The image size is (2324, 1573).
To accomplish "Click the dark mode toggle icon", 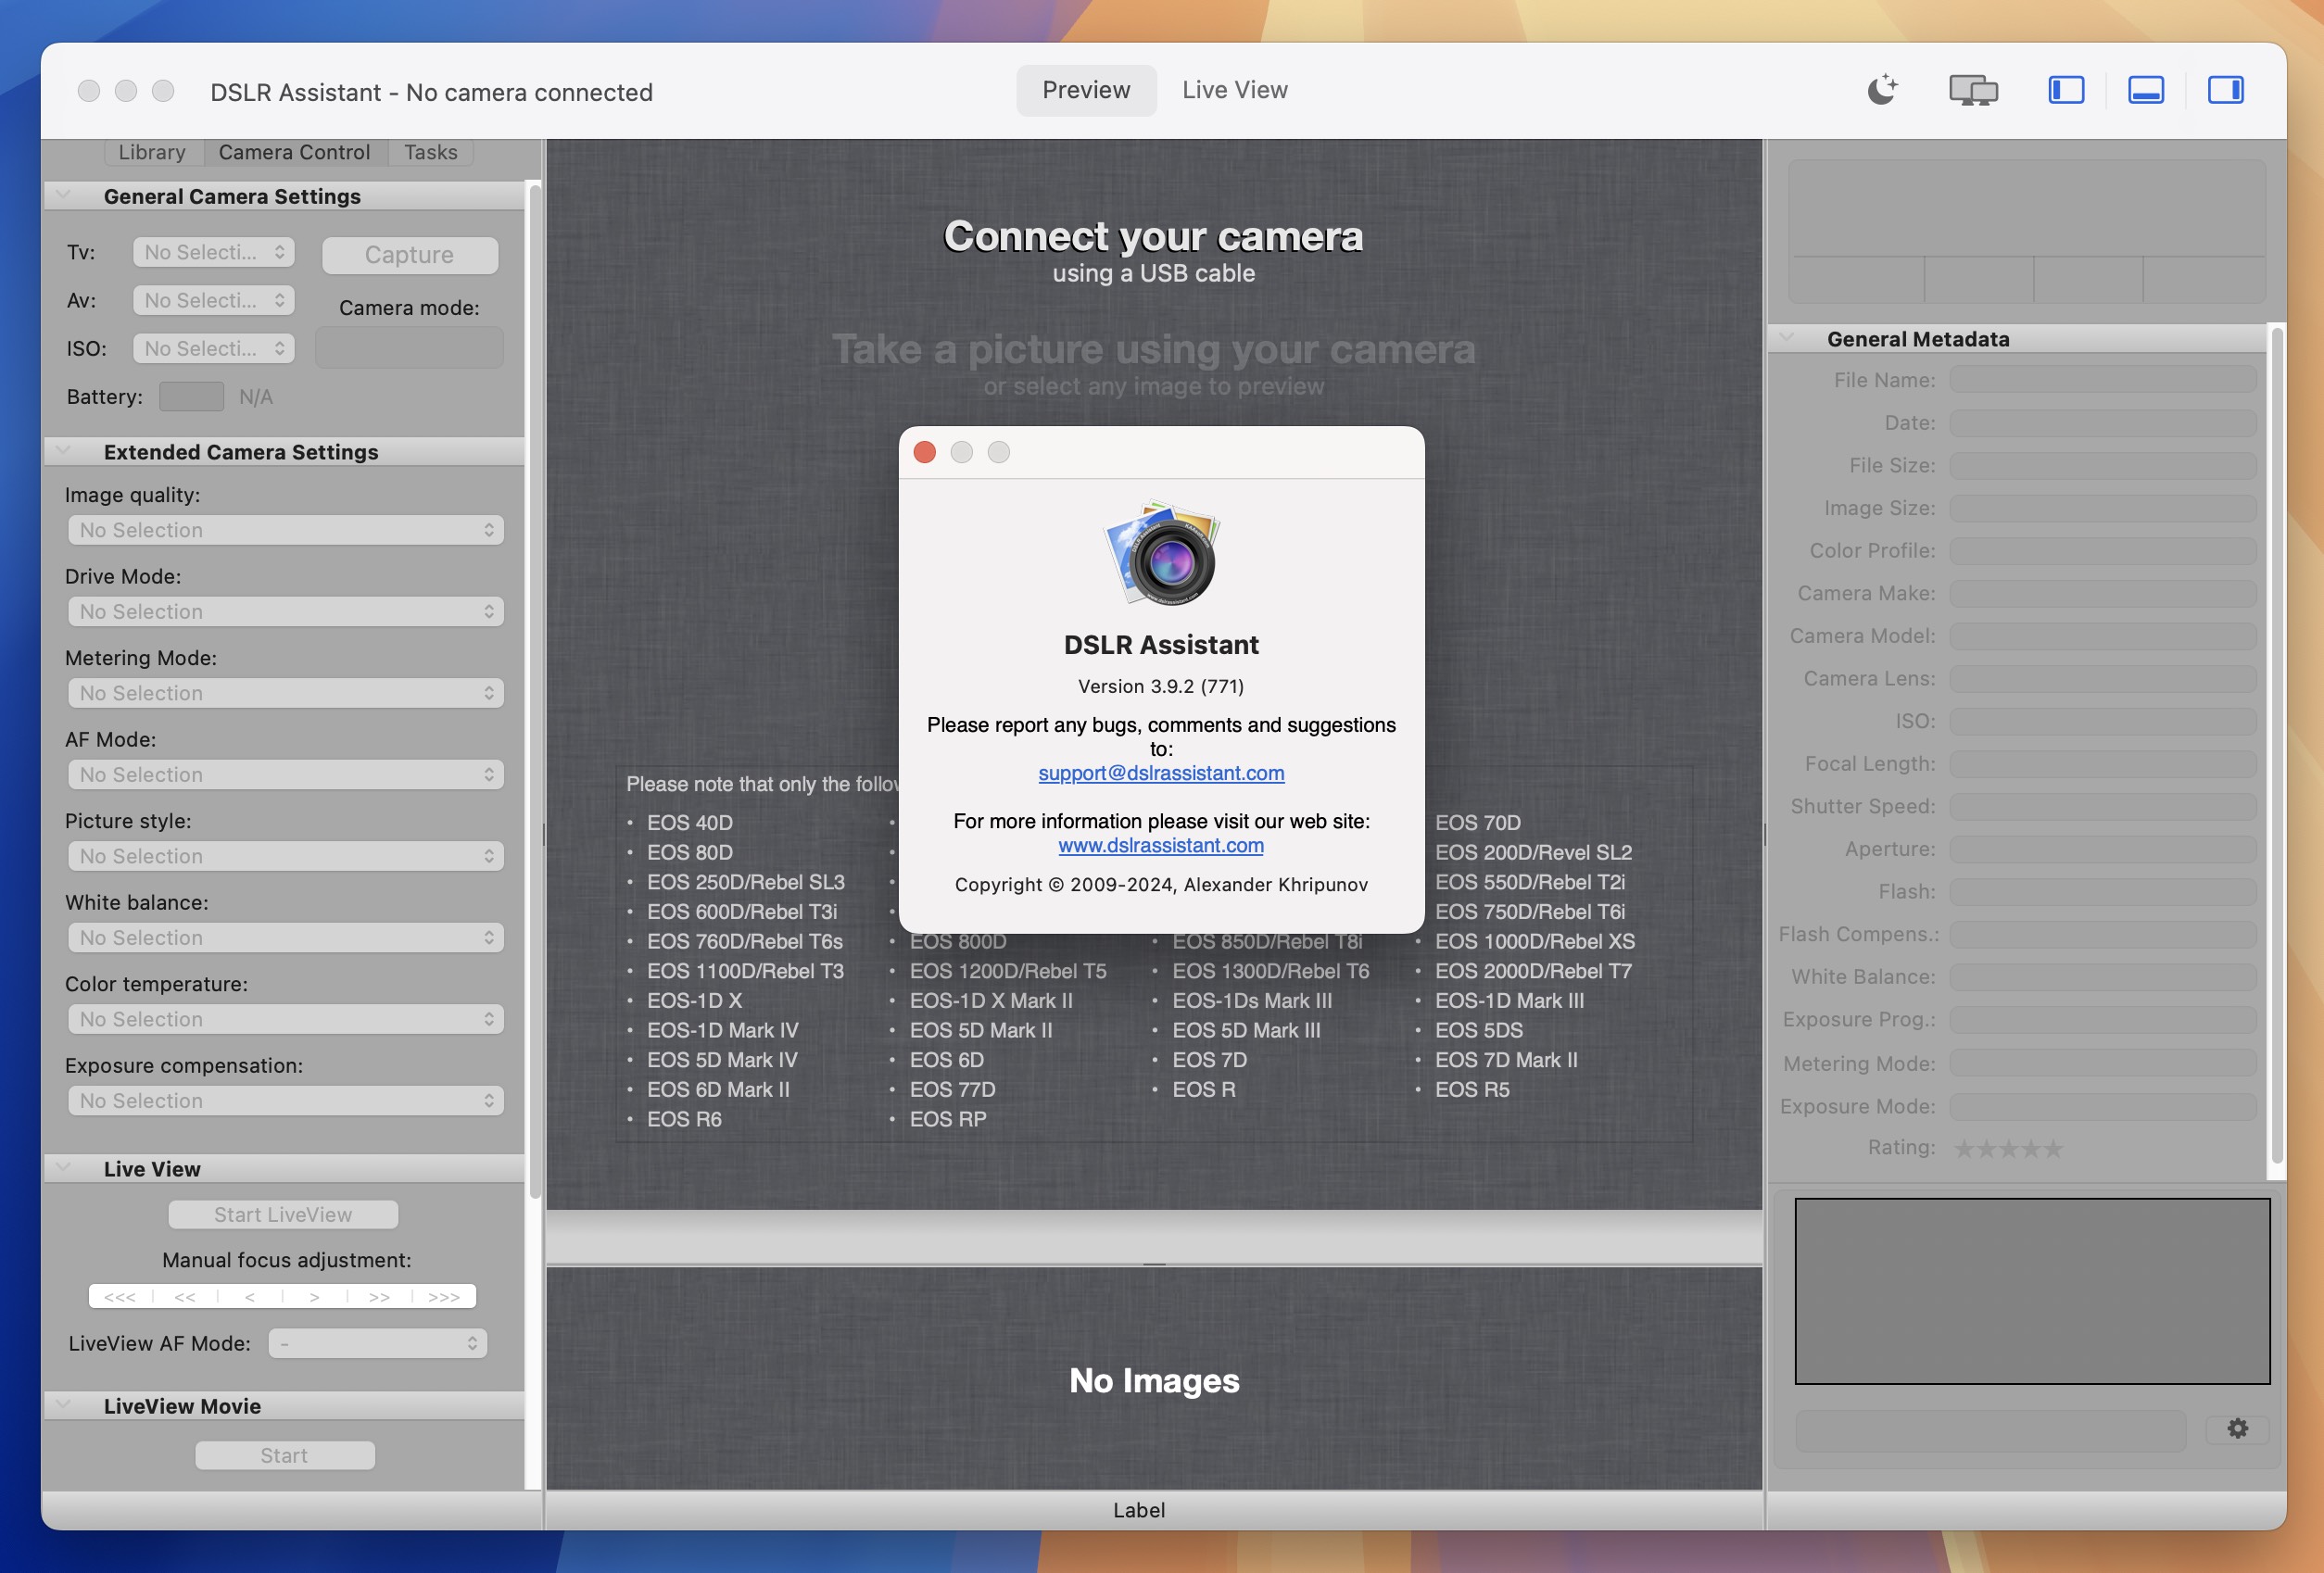I will pos(1884,88).
